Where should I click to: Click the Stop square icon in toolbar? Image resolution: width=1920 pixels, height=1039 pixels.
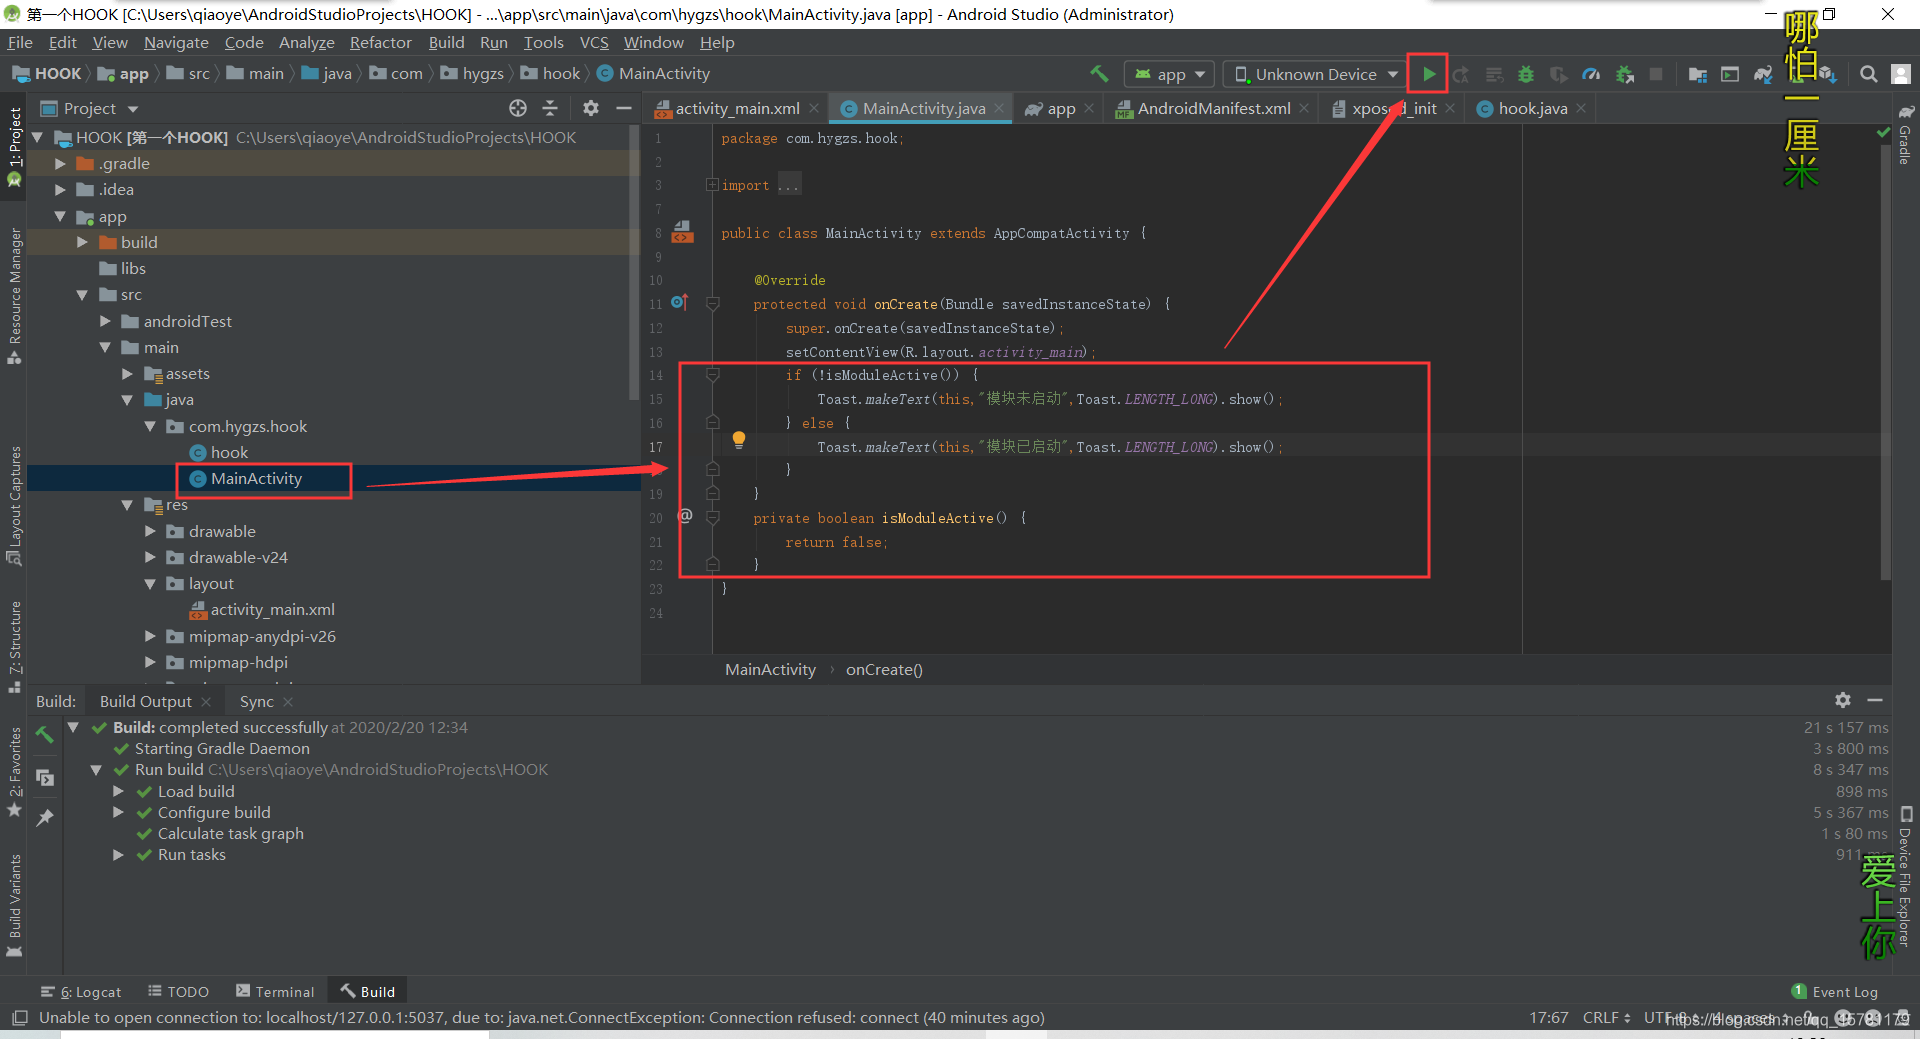(1656, 74)
